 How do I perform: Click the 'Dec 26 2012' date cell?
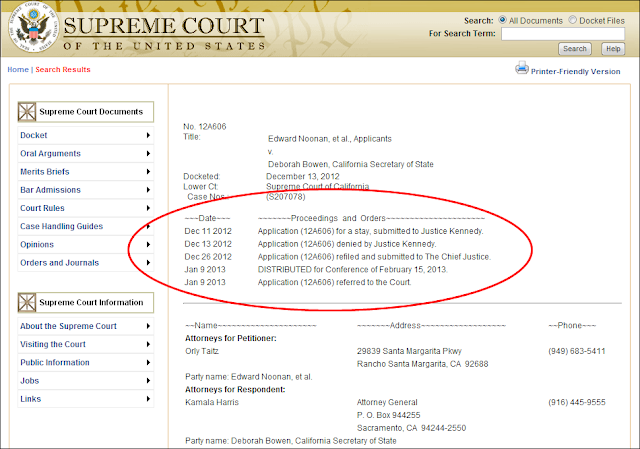pyautogui.click(x=208, y=257)
